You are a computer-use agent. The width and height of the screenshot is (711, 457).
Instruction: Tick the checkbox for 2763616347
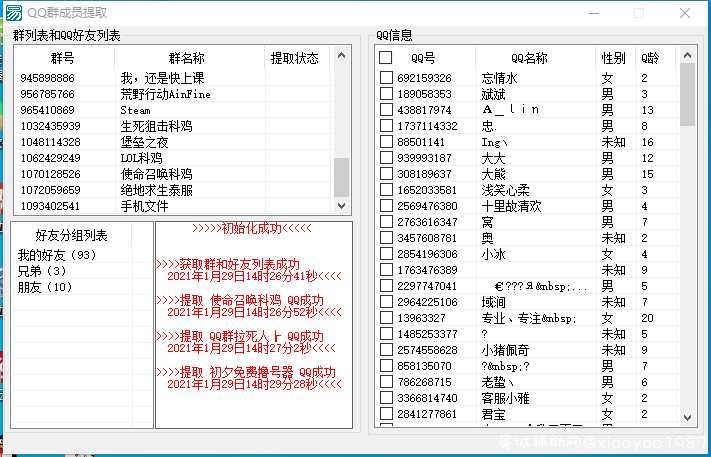(x=386, y=222)
